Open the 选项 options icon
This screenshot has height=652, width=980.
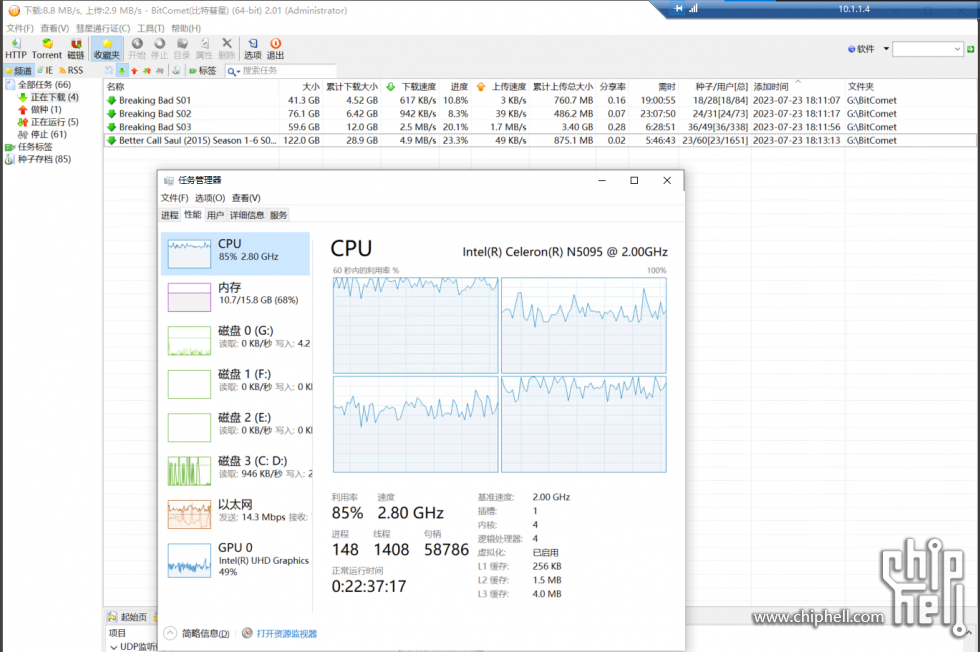tap(252, 48)
